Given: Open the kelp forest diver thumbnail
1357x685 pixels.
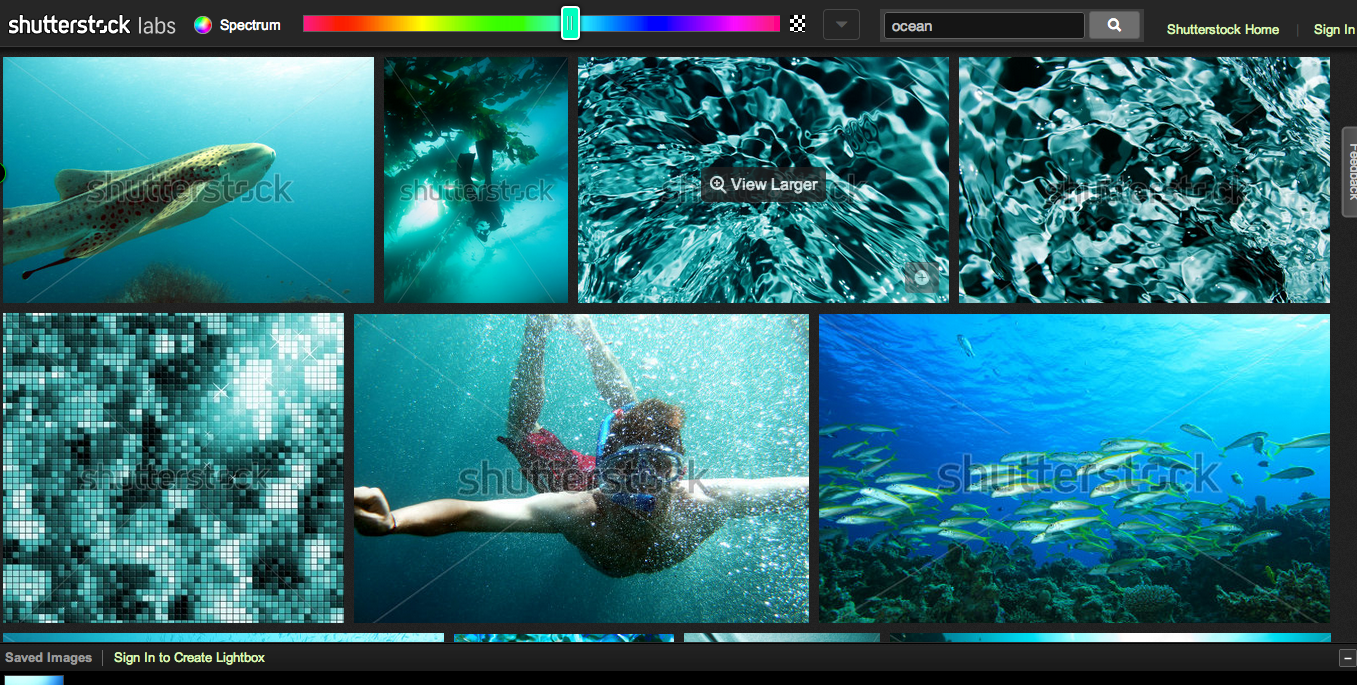Looking at the screenshot, I should pos(476,180).
